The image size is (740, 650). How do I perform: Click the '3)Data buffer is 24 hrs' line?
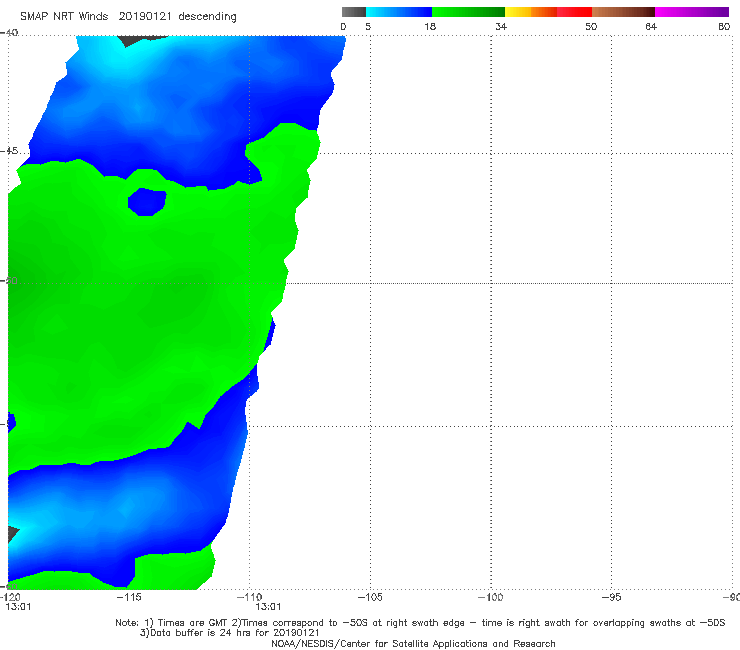point(229,633)
